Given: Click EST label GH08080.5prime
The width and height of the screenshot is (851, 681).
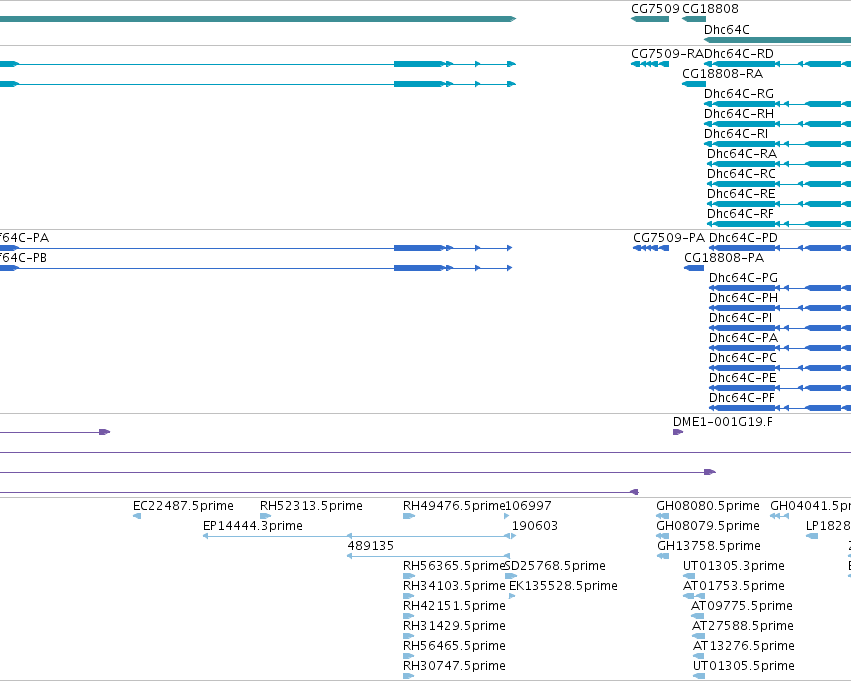Looking at the screenshot, I should (x=708, y=506).
